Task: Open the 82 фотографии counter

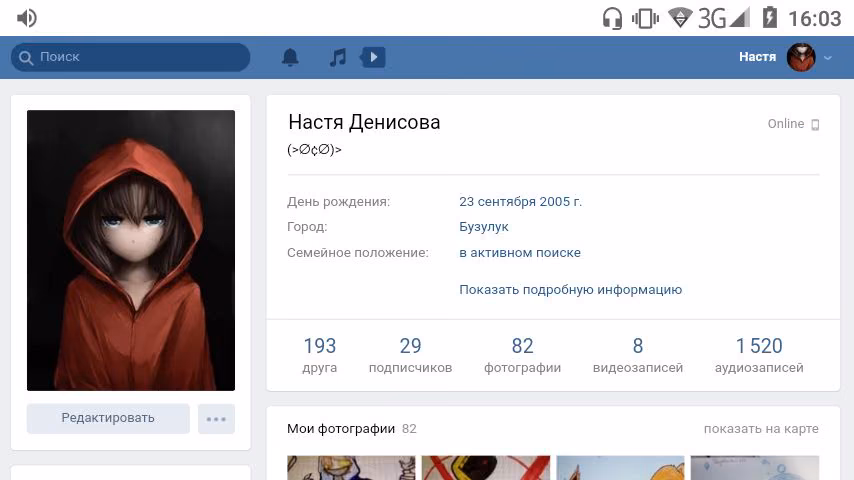Action: pos(522,355)
